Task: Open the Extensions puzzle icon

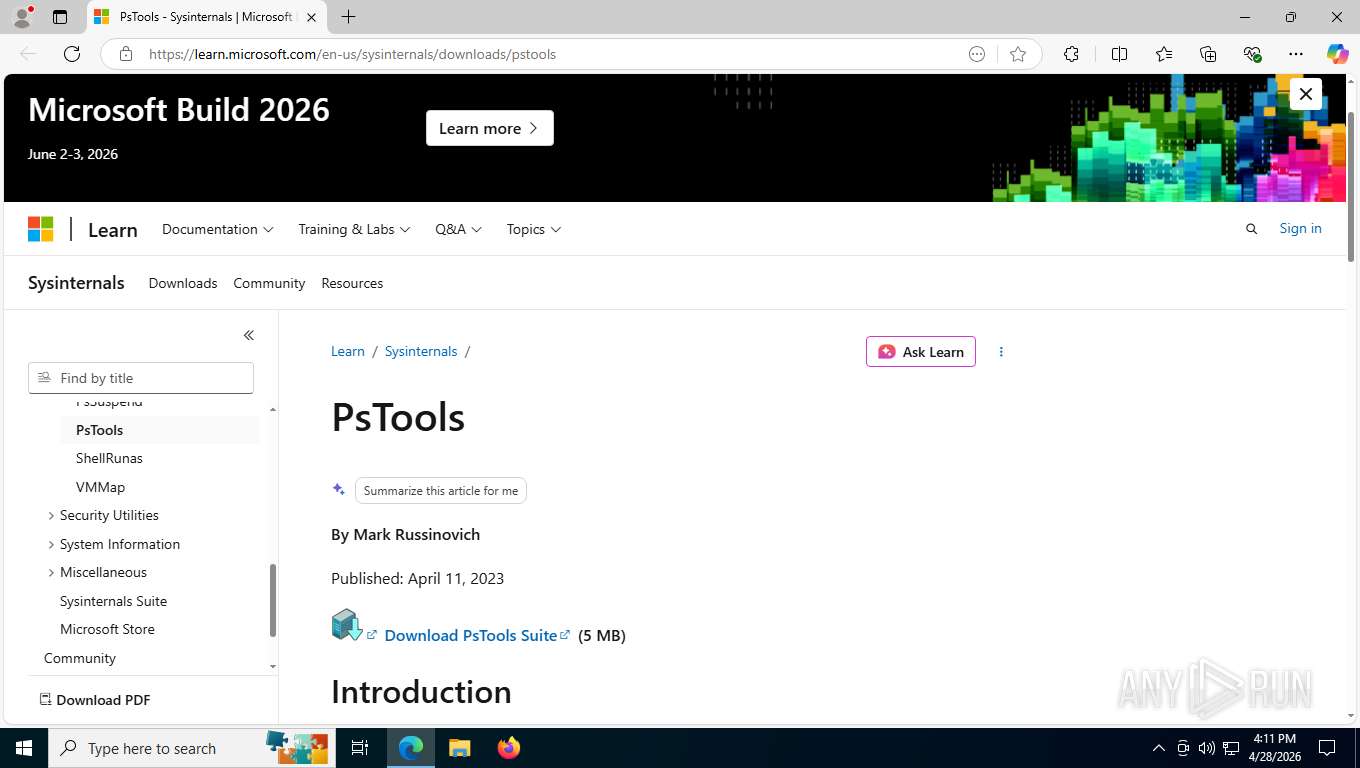Action: pyautogui.click(x=1071, y=54)
